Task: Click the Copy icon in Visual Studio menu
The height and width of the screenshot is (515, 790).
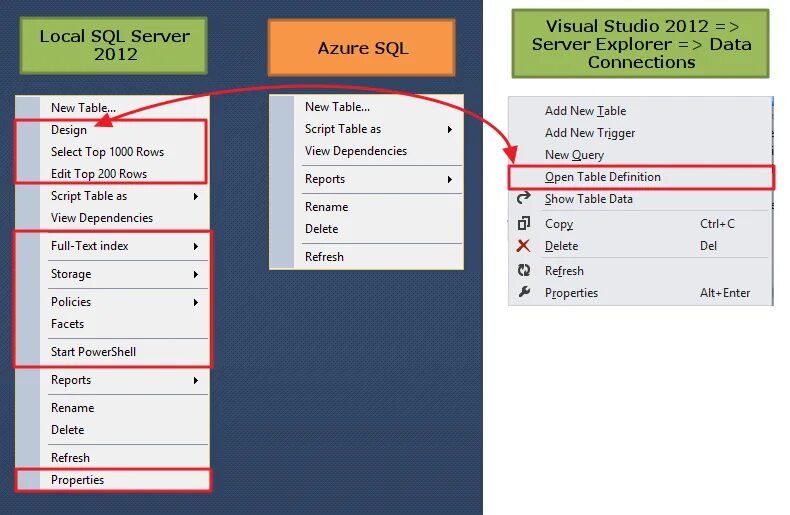Action: point(524,223)
